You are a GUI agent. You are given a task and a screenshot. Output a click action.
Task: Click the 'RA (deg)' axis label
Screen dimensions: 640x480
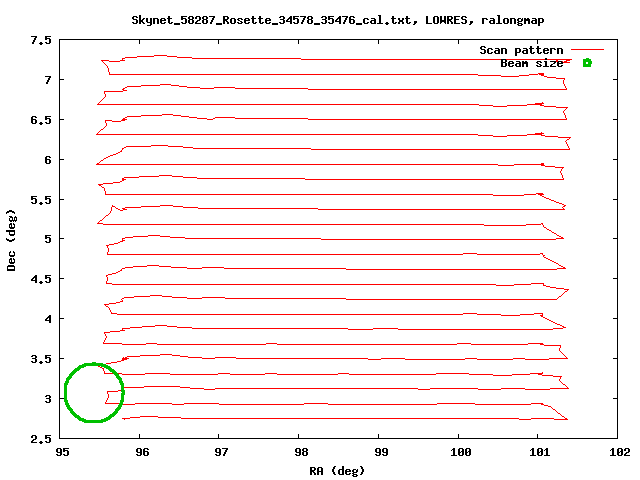[337, 471]
